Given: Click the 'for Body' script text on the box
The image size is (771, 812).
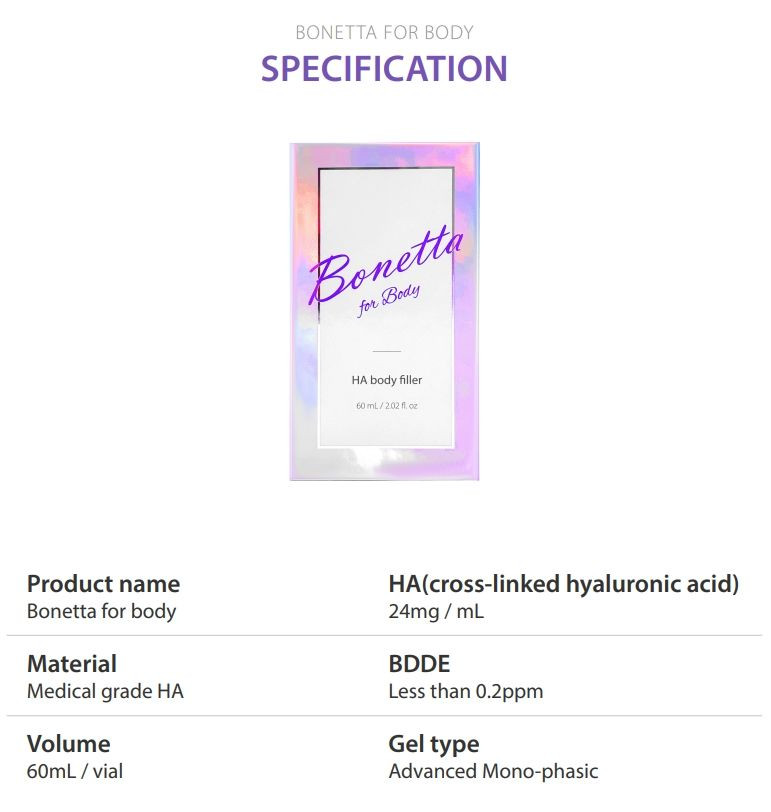Looking at the screenshot, I should pyautogui.click(x=388, y=300).
